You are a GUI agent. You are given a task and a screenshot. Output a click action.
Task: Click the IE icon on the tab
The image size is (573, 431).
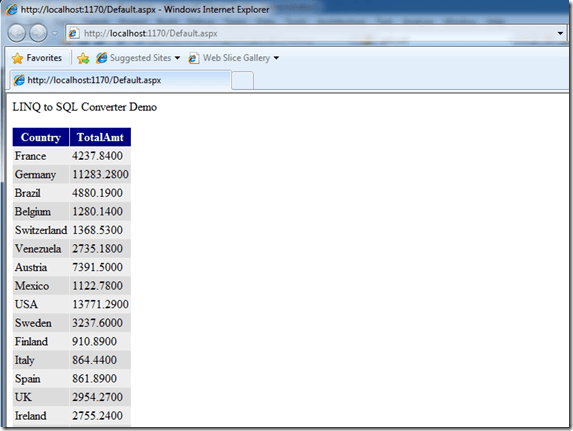[19, 80]
